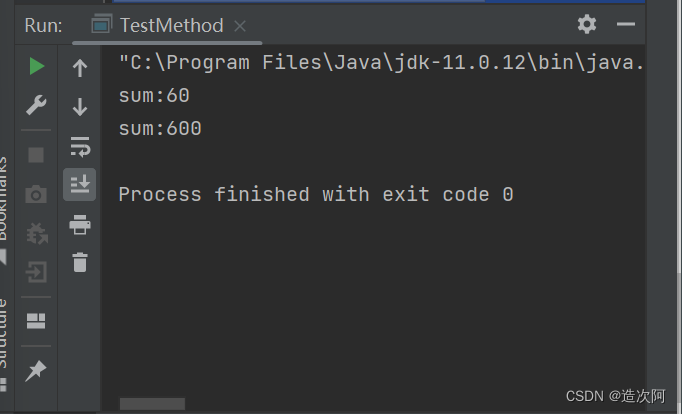Viewport: 682px width, 414px height.
Task: Clear all console output with trash icon
Action: click(80, 262)
